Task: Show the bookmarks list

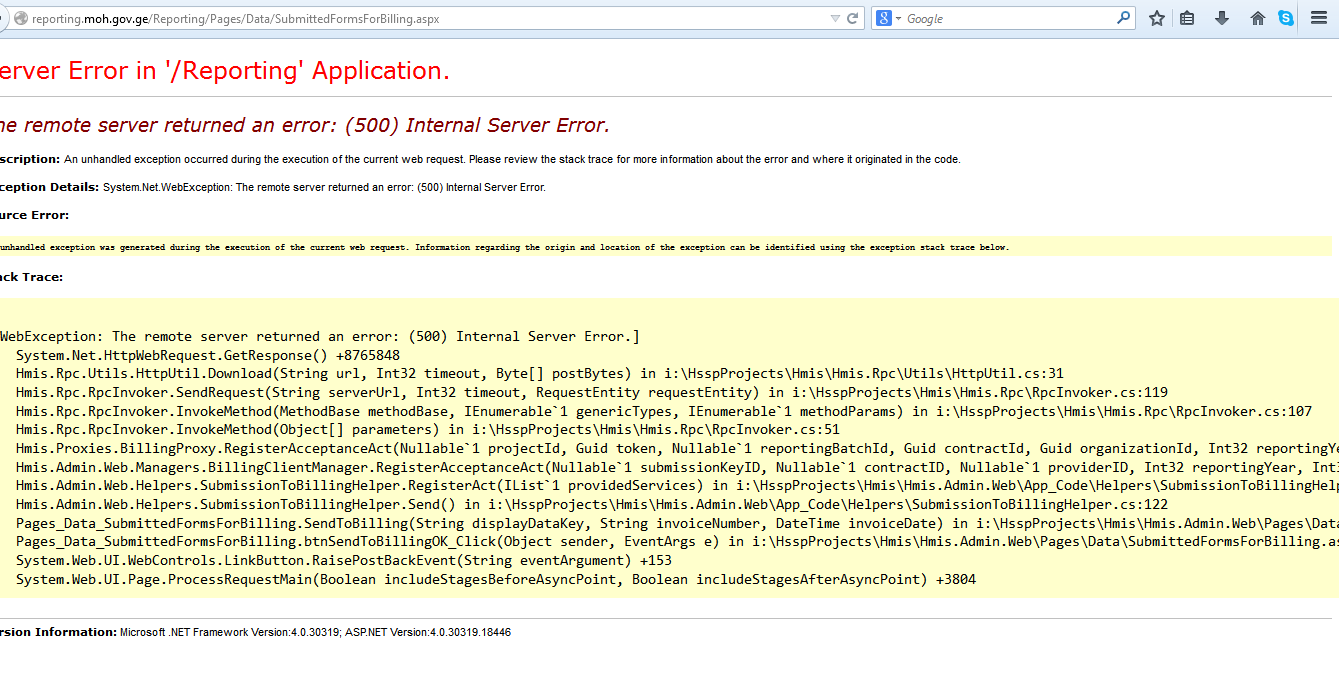Action: point(1187,18)
